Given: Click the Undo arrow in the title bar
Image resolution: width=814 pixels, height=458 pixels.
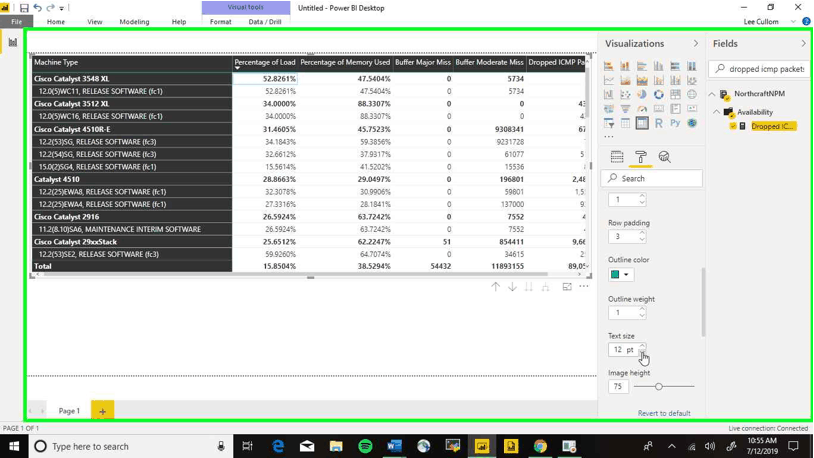Looking at the screenshot, I should click(x=37, y=8).
